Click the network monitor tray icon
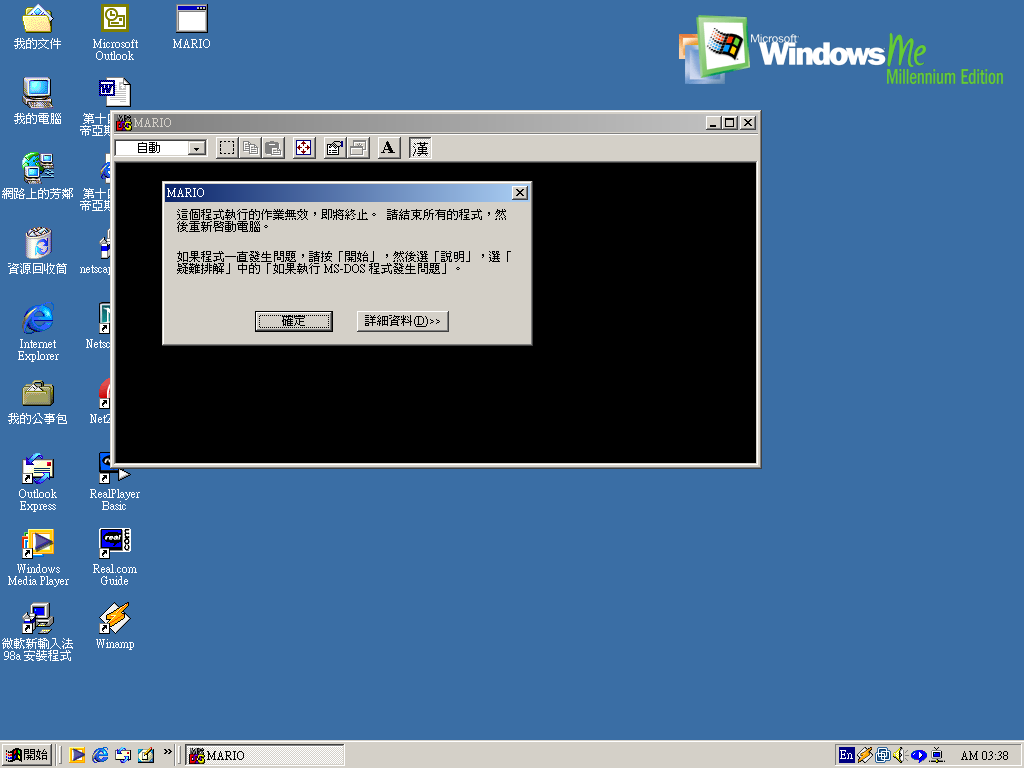This screenshot has width=1024, height=768. pos(937,755)
